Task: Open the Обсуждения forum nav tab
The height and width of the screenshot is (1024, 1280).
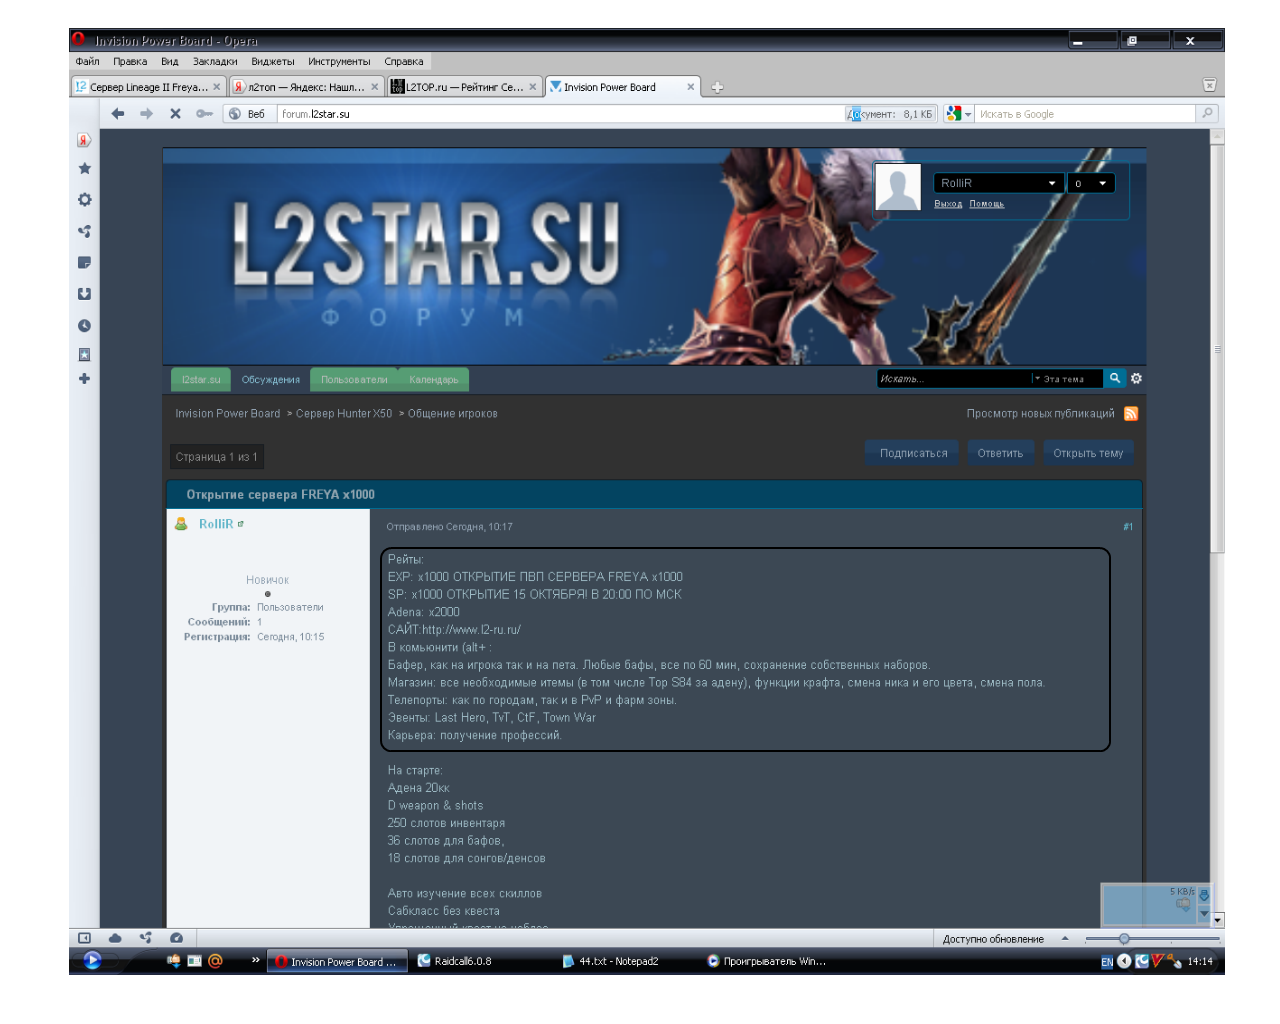Action: click(x=271, y=380)
